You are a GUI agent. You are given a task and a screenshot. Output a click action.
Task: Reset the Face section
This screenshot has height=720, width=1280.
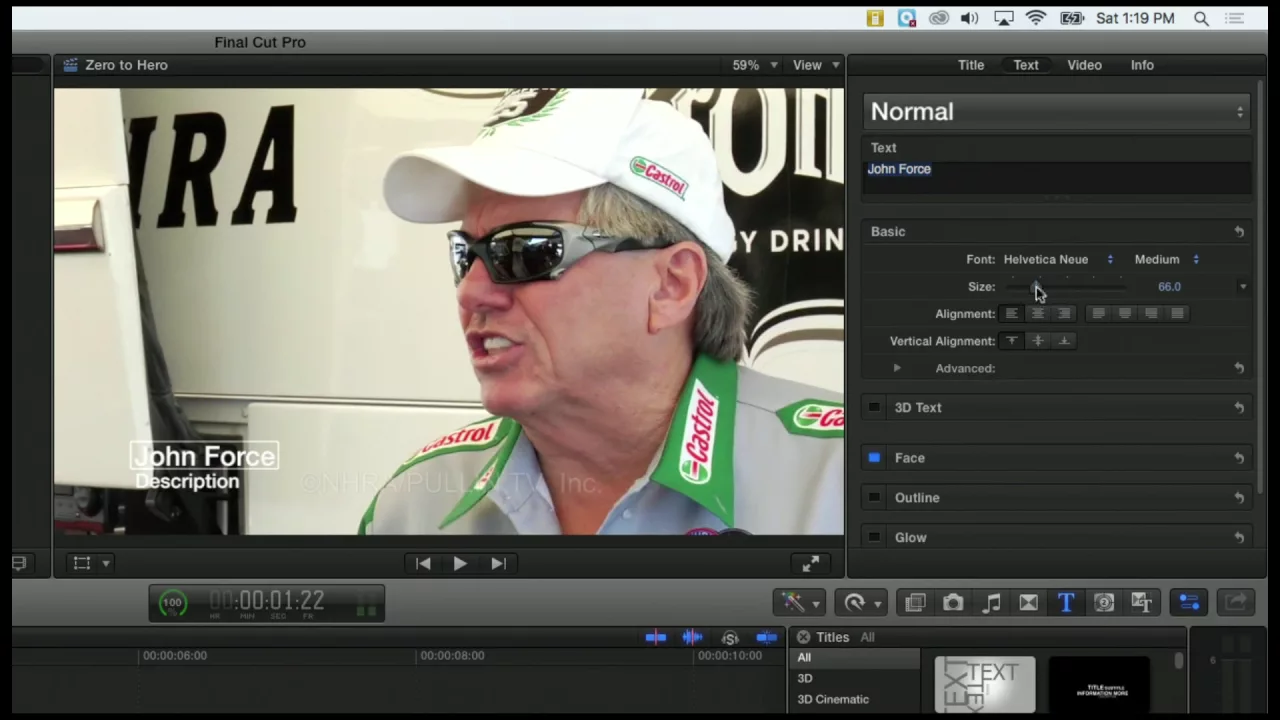(x=1239, y=458)
